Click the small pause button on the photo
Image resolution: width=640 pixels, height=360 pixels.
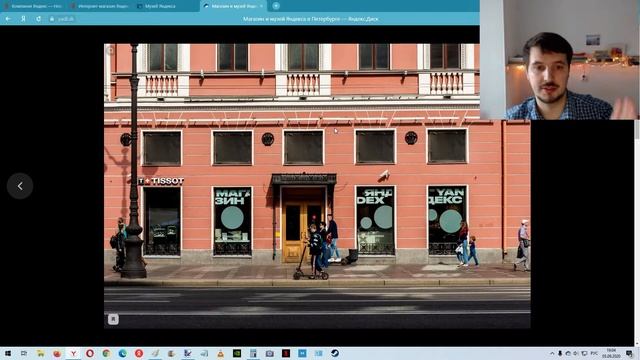pyautogui.click(x=113, y=319)
